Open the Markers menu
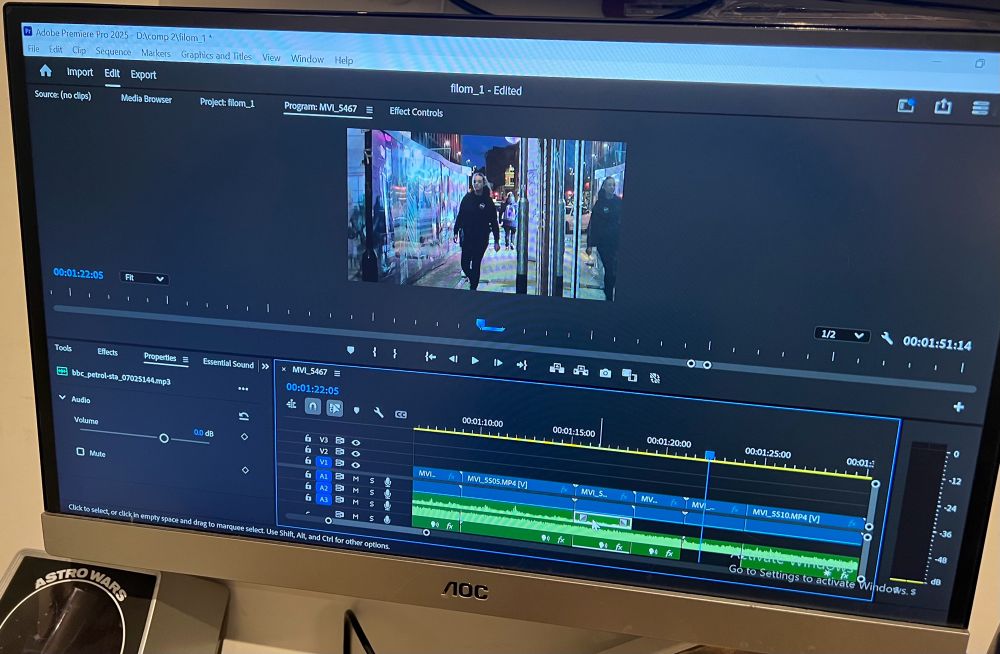This screenshot has width=1000, height=654. (156, 53)
